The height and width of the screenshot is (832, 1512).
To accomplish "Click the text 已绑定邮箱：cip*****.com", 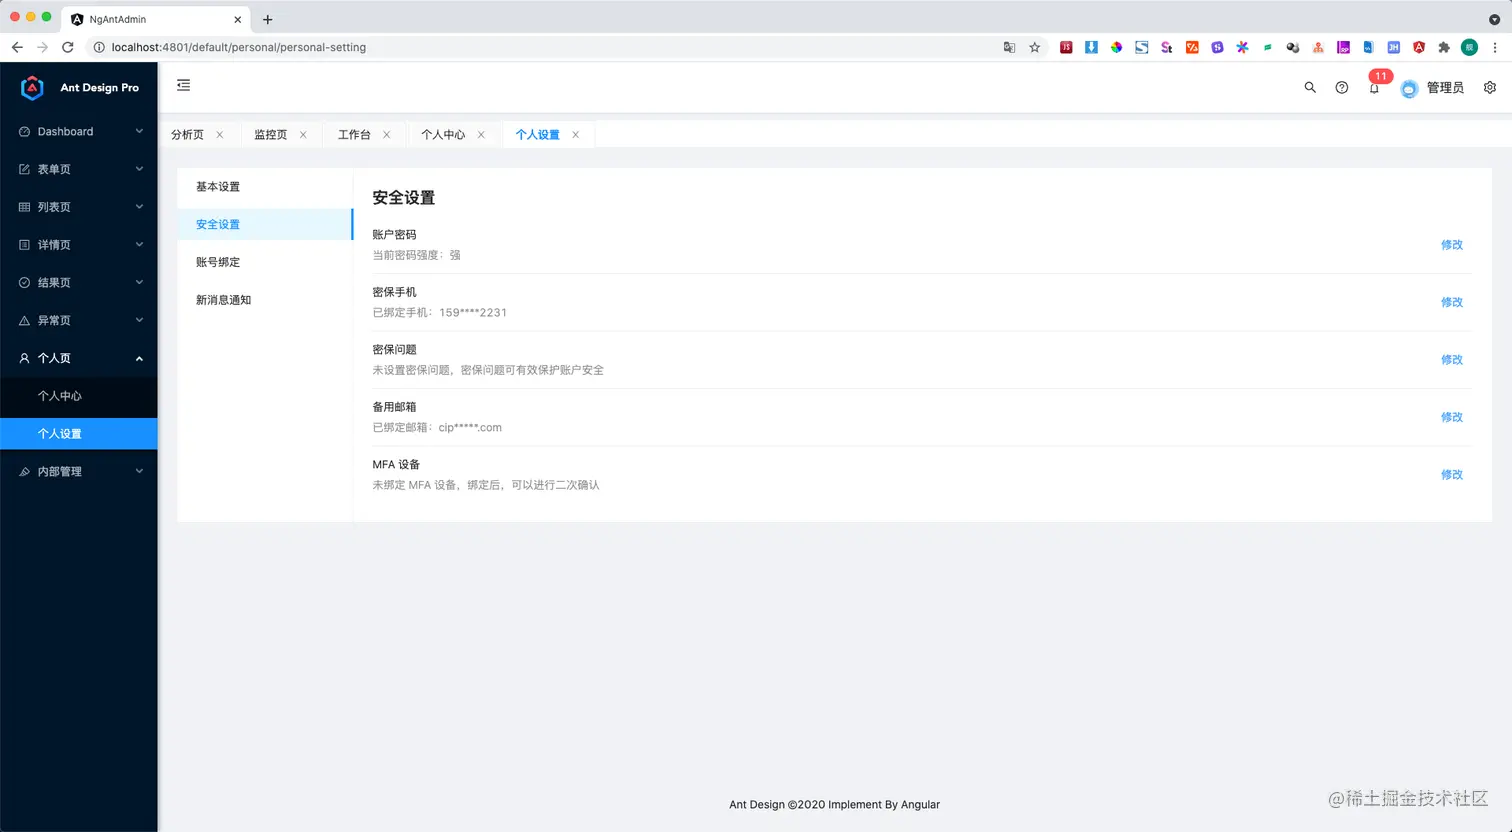I will click(x=437, y=428).
